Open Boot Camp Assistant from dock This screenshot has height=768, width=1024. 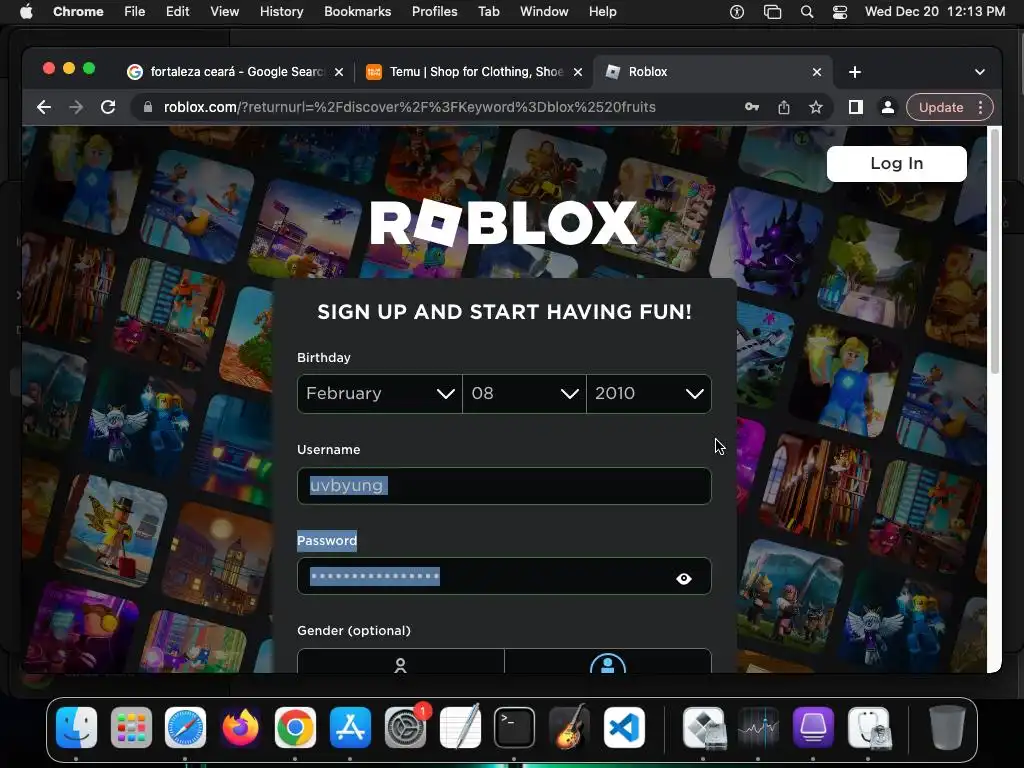[x=703, y=728]
